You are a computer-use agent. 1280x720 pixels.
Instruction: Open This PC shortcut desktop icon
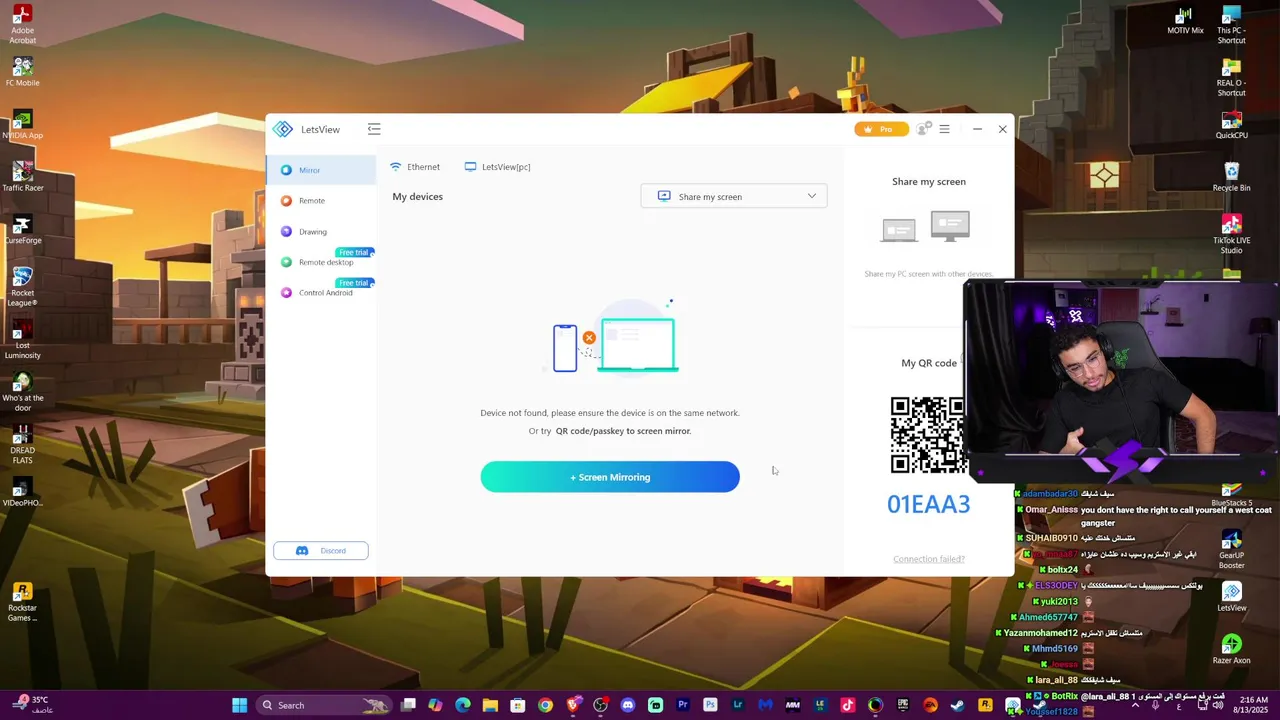[1231, 24]
